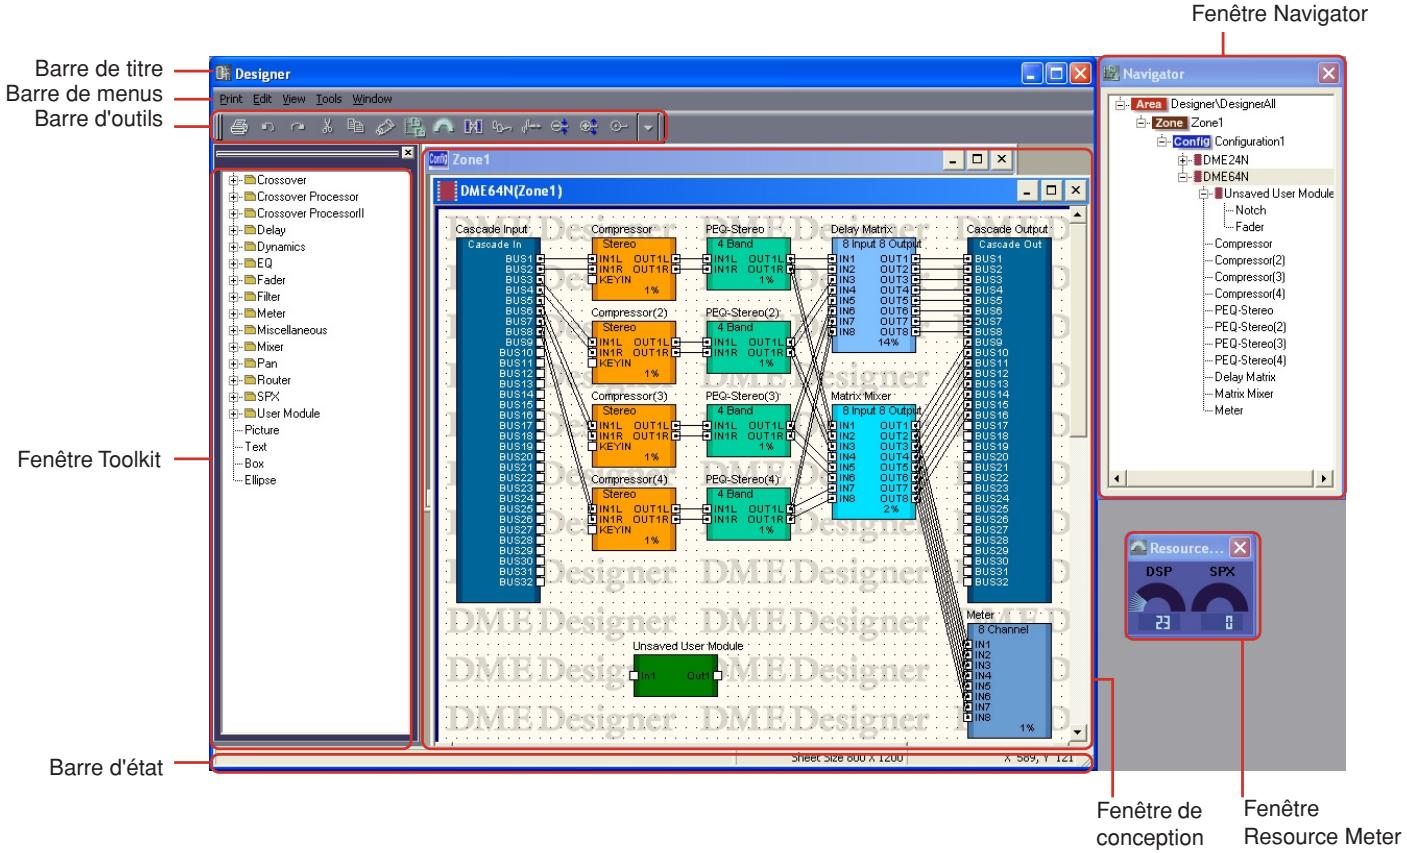This screenshot has width=1407, height=853.
Task: Click the arch-shaped Resource Meter toolbar icon
Action: click(443, 127)
